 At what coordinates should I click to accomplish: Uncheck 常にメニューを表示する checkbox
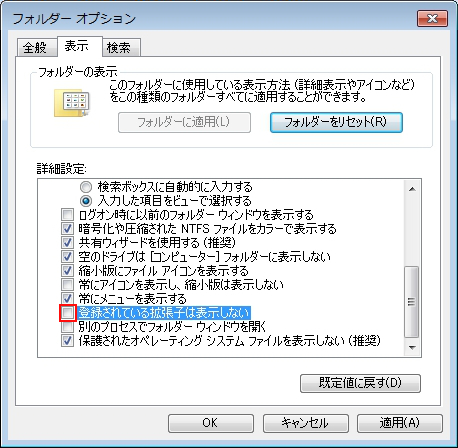(x=67, y=298)
